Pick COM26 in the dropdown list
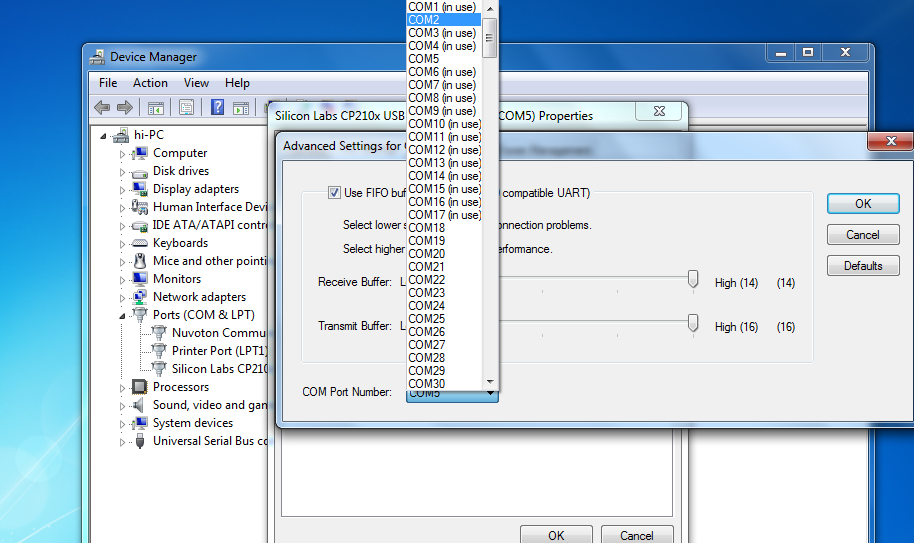Viewport: 914px width, 543px height. tap(444, 332)
